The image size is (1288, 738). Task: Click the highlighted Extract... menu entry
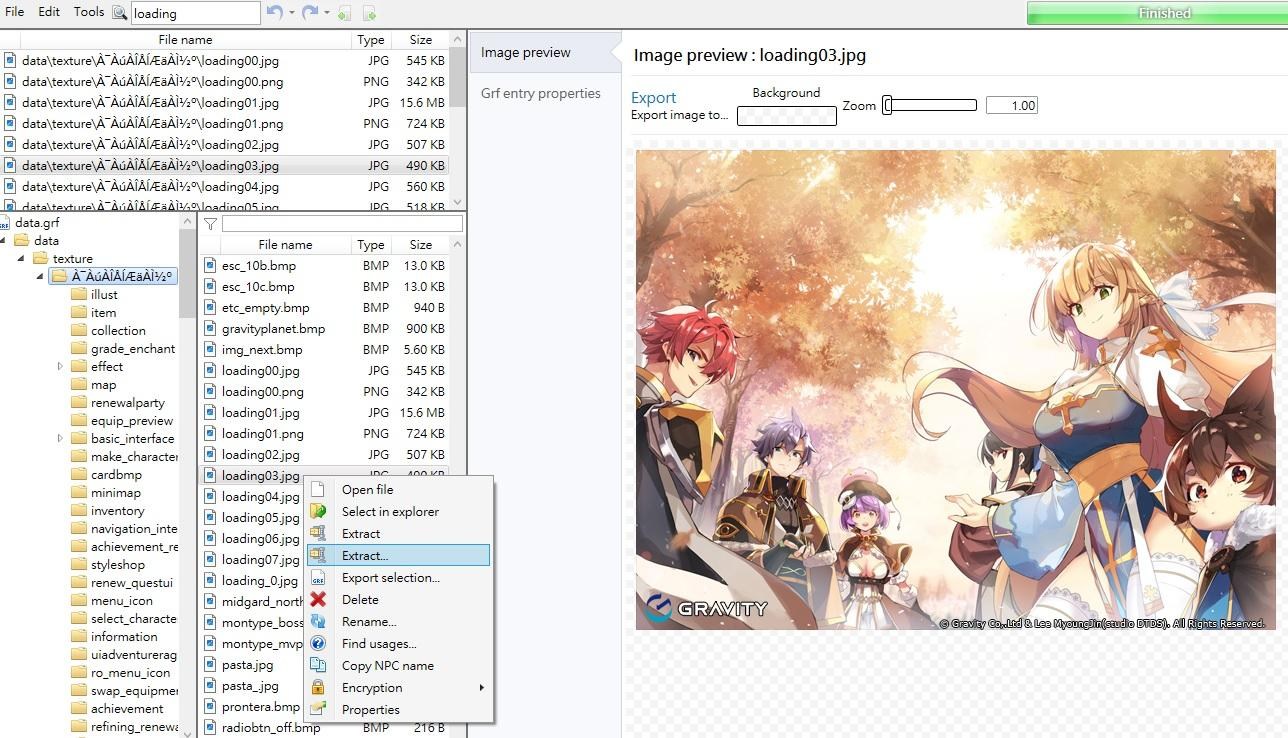point(398,555)
